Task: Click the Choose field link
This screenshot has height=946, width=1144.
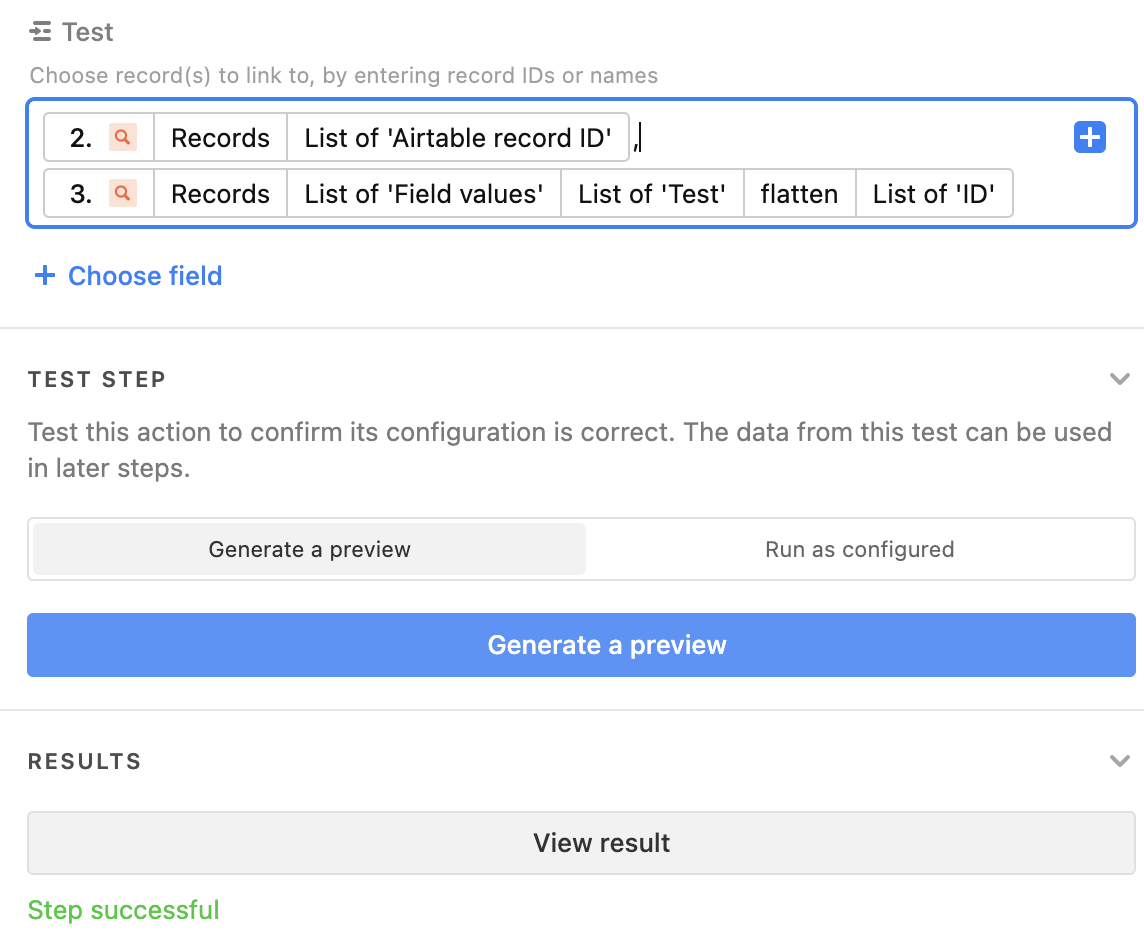Action: pyautogui.click(x=144, y=276)
